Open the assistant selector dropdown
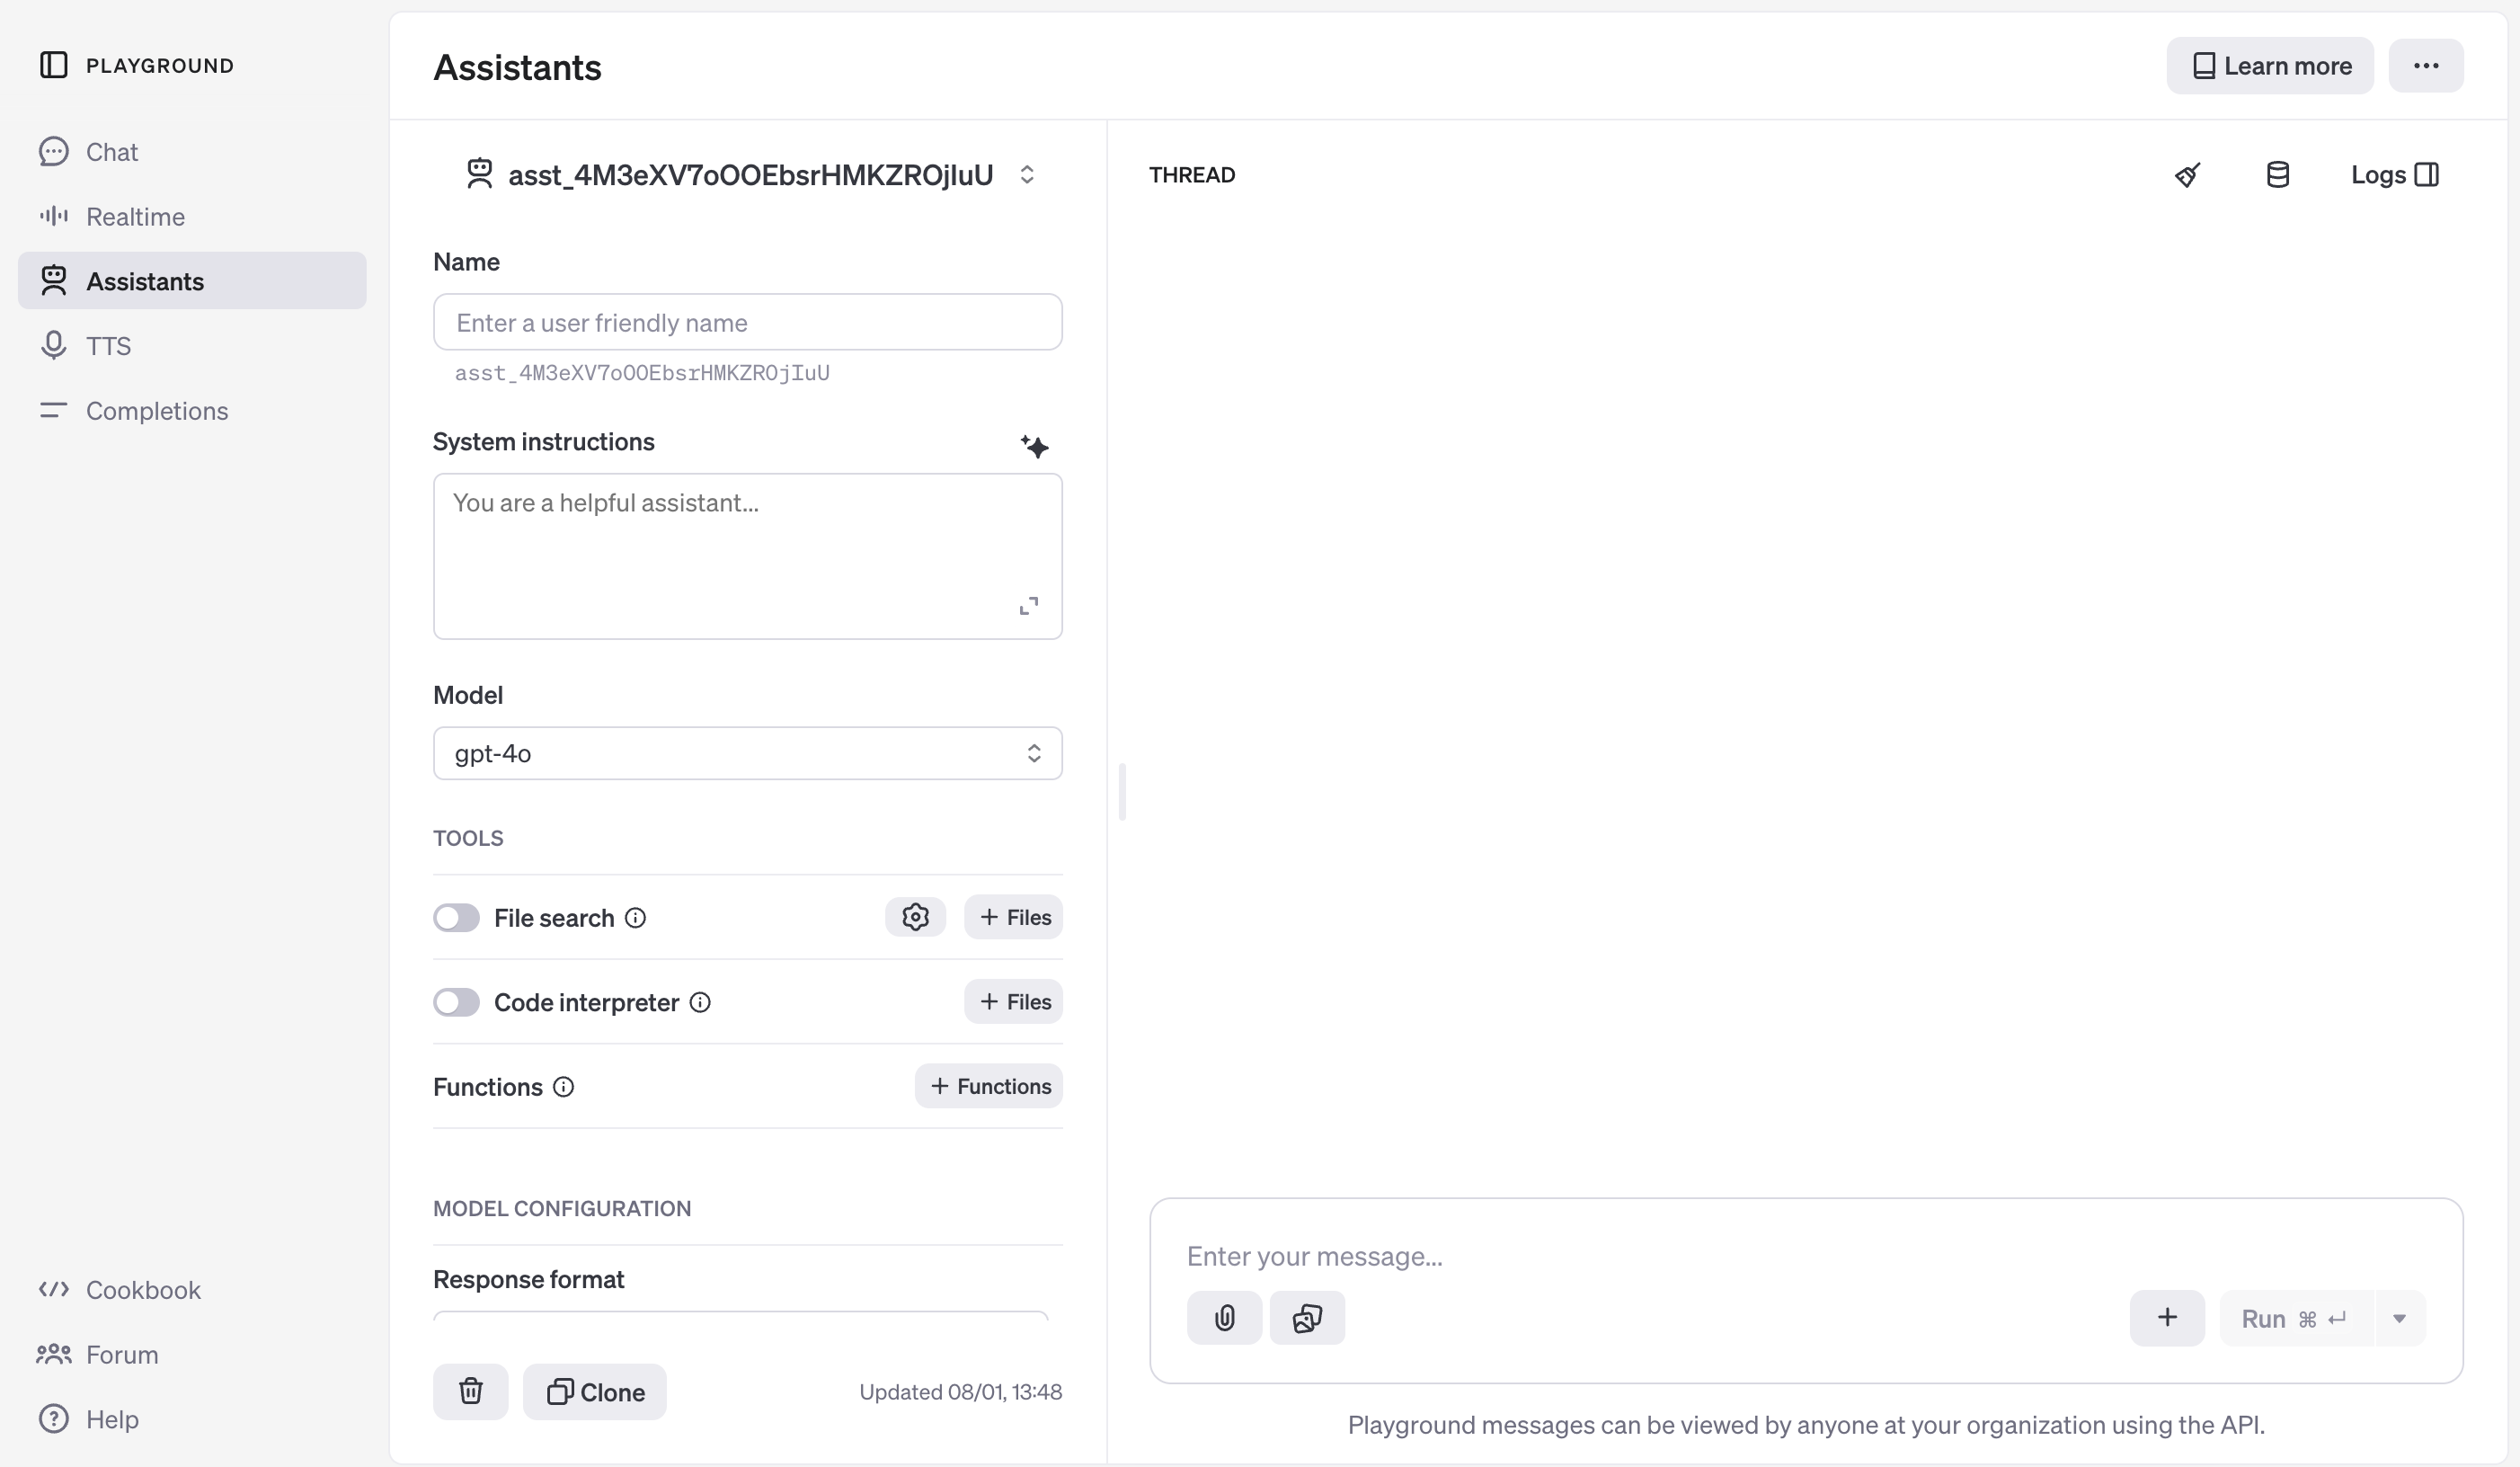2520x1467 pixels. pyautogui.click(x=1026, y=175)
